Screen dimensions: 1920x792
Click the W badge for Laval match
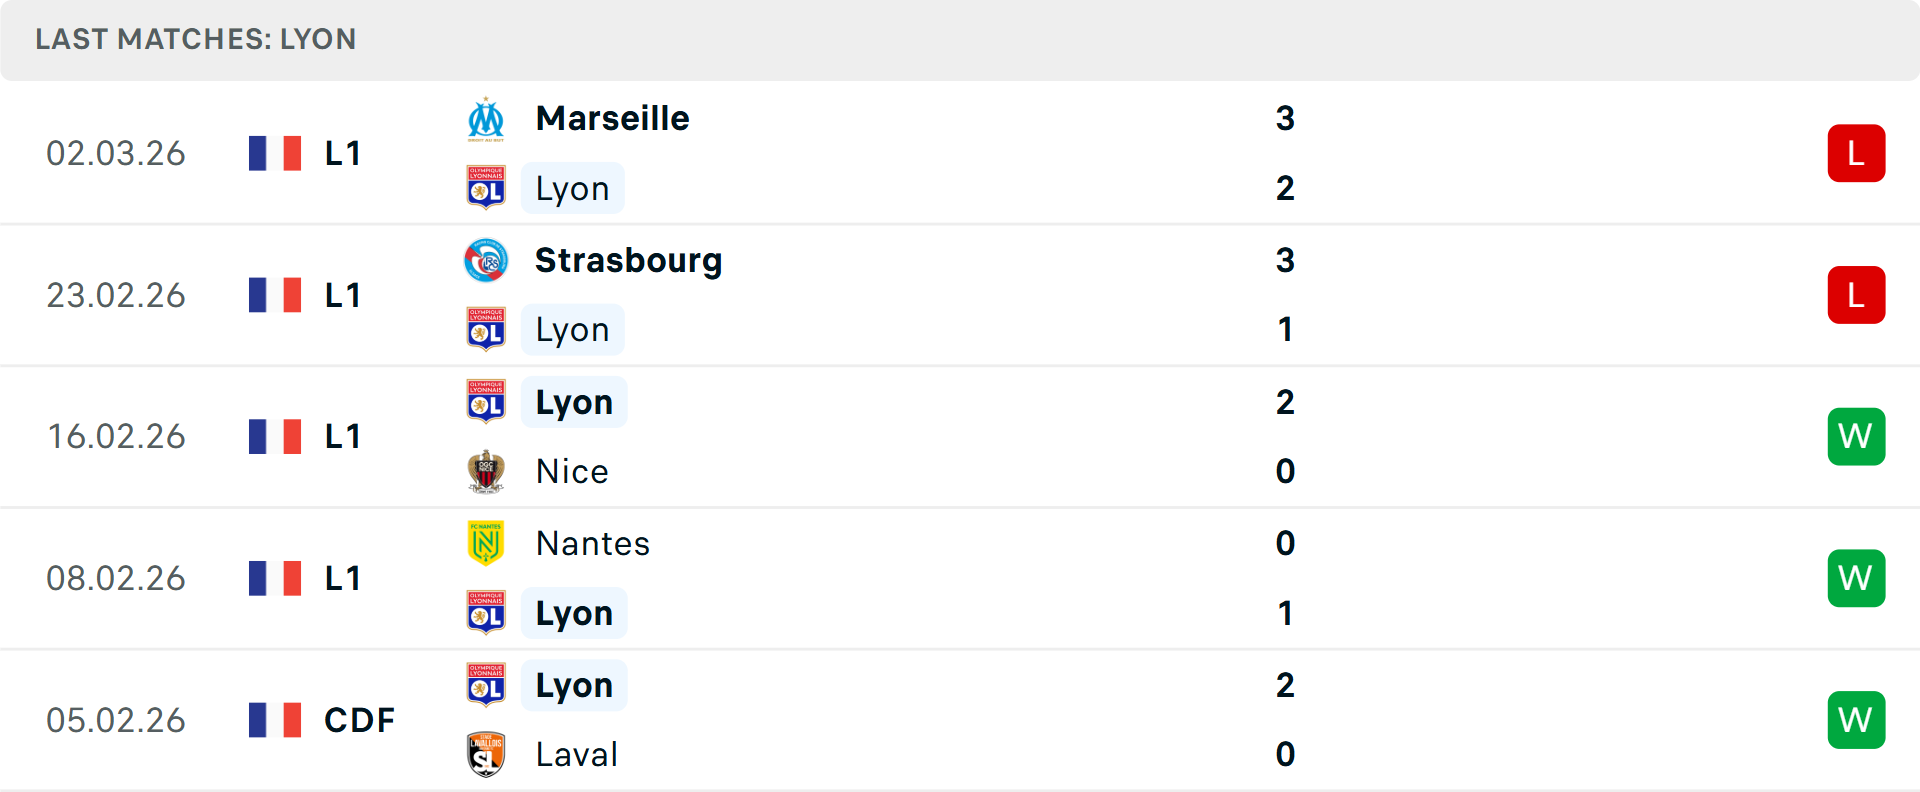(1856, 720)
